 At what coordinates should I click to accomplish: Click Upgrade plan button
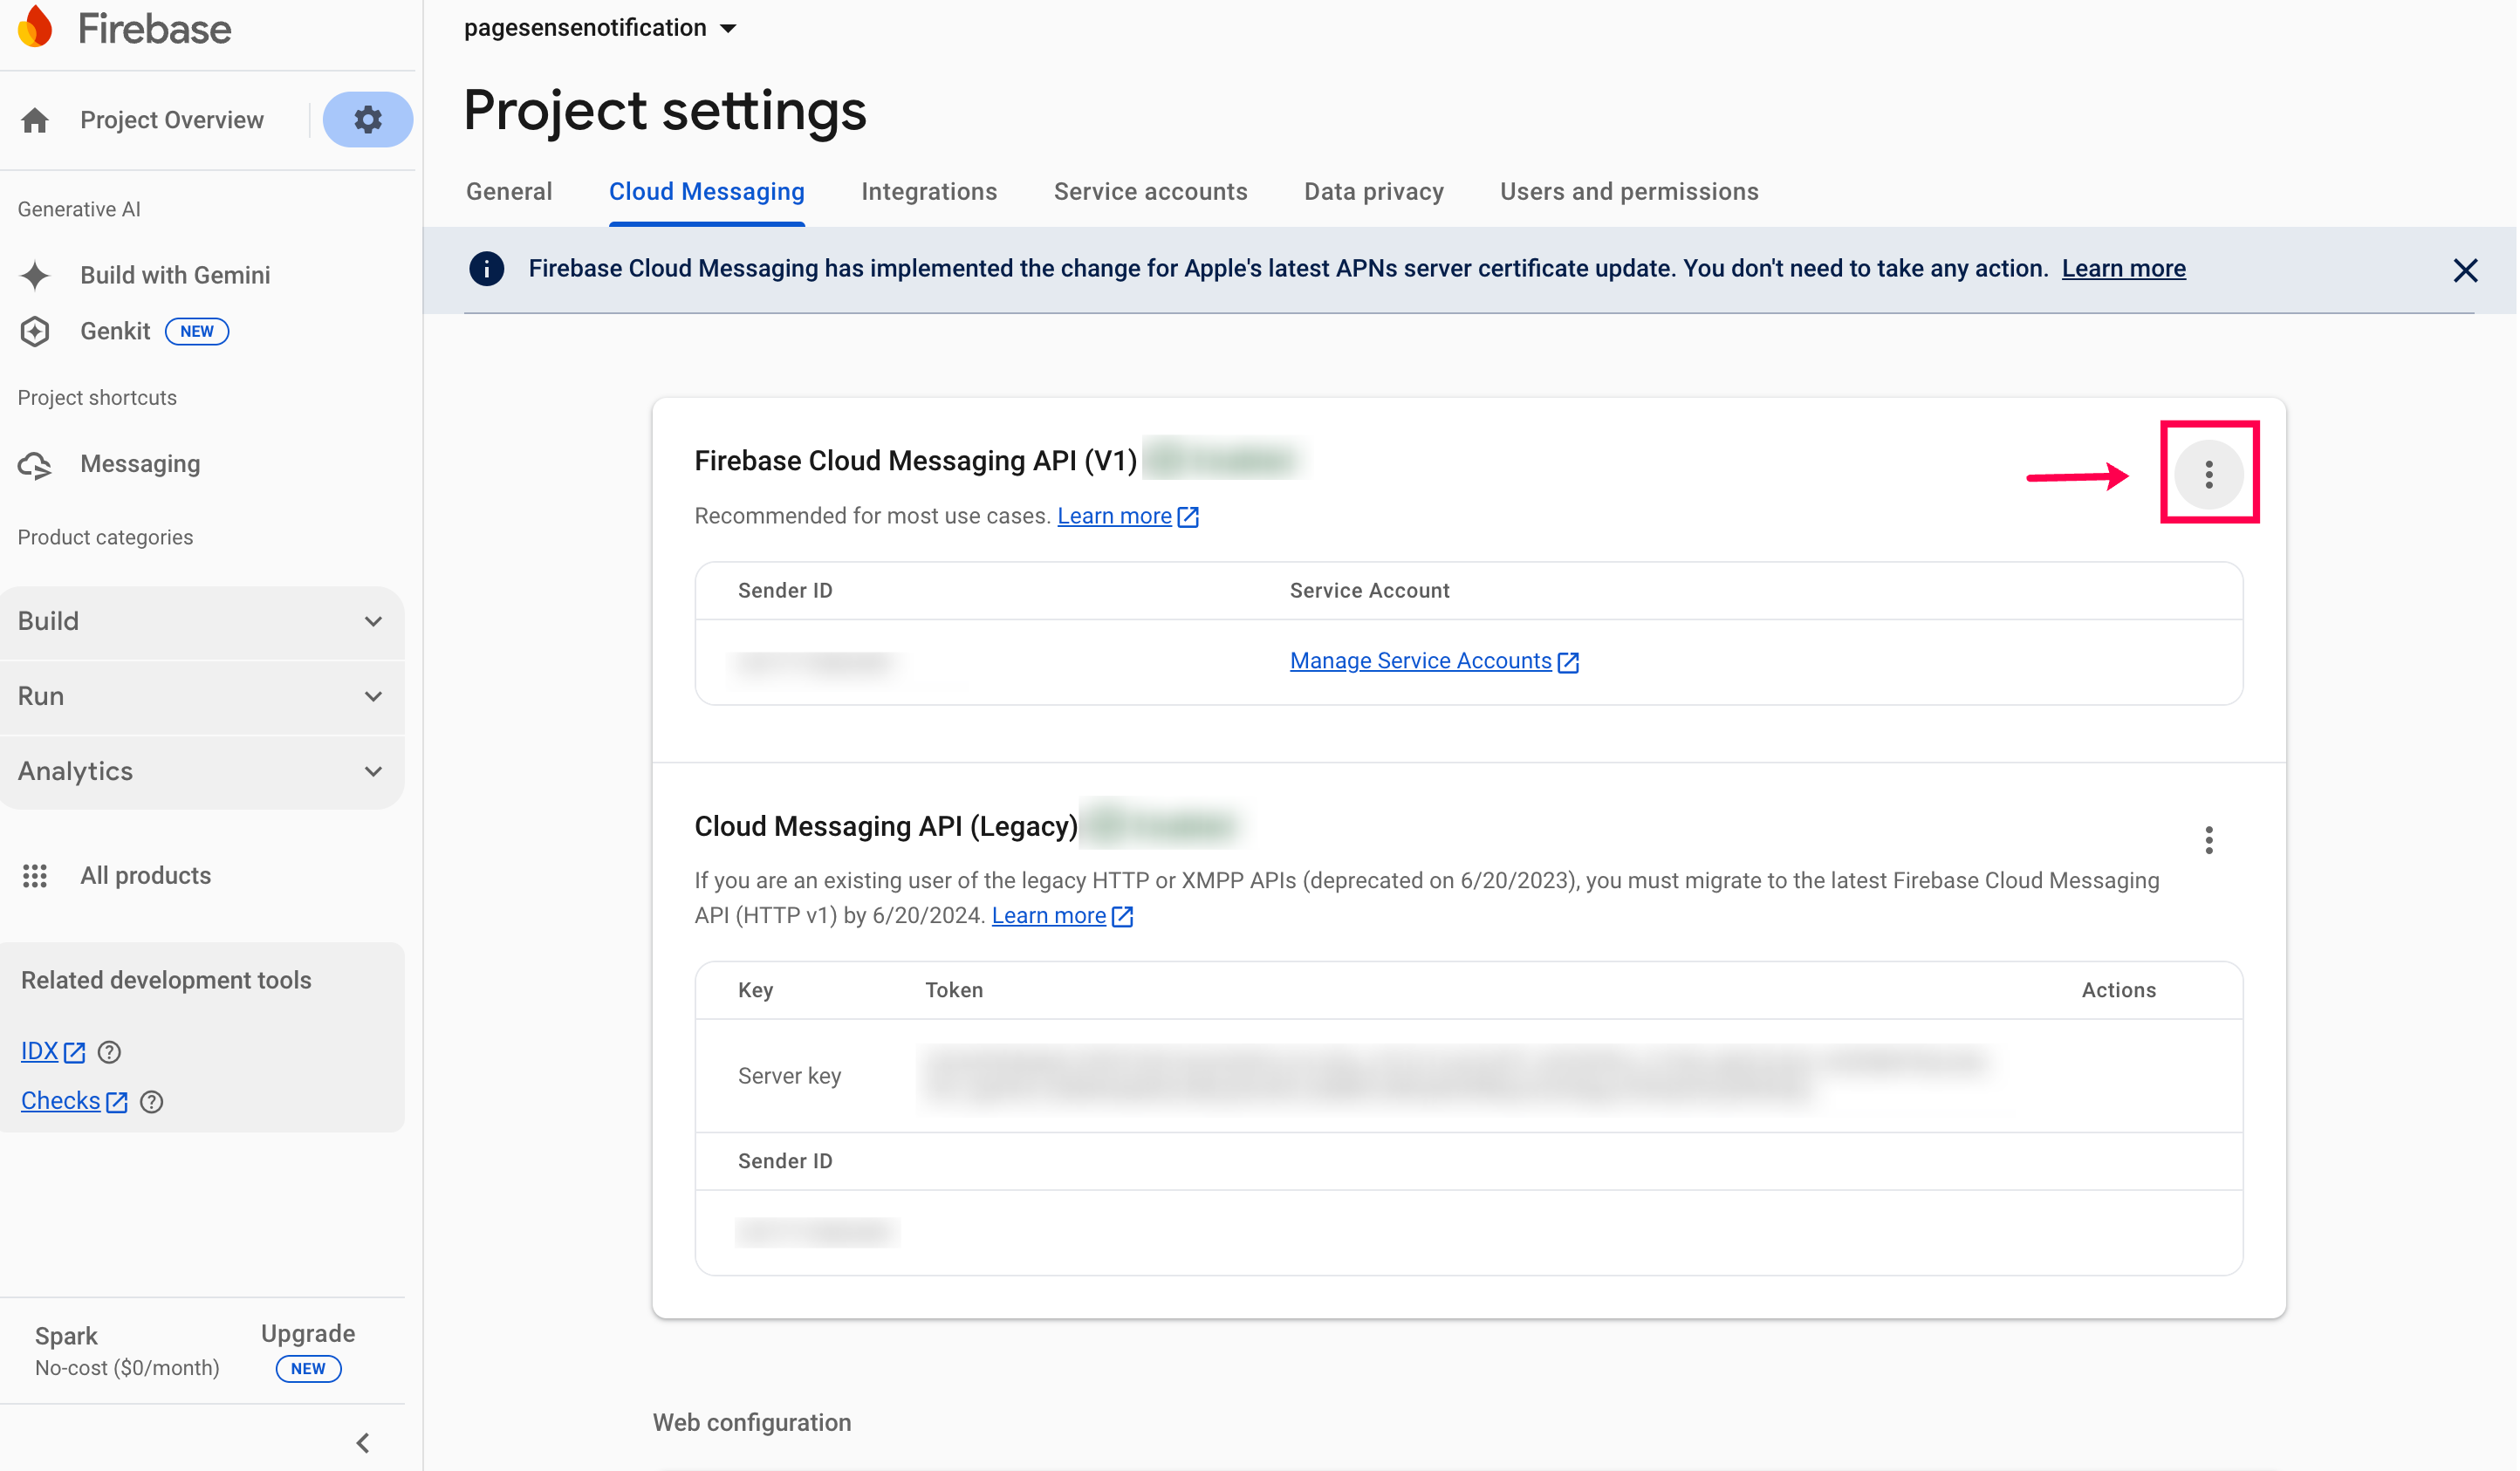308,1334
